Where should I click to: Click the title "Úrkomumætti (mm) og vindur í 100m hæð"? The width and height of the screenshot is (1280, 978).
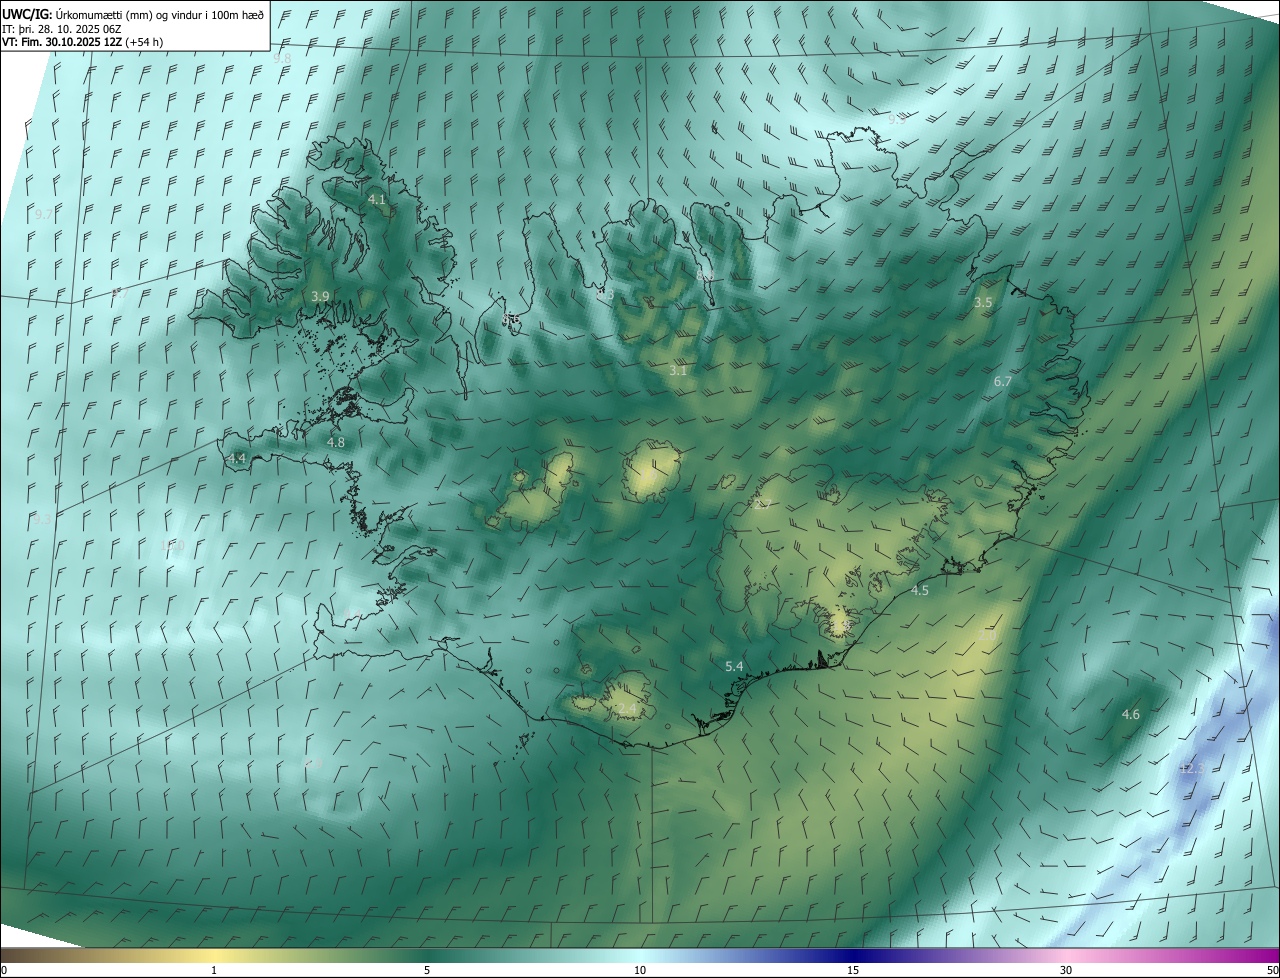click(x=159, y=13)
